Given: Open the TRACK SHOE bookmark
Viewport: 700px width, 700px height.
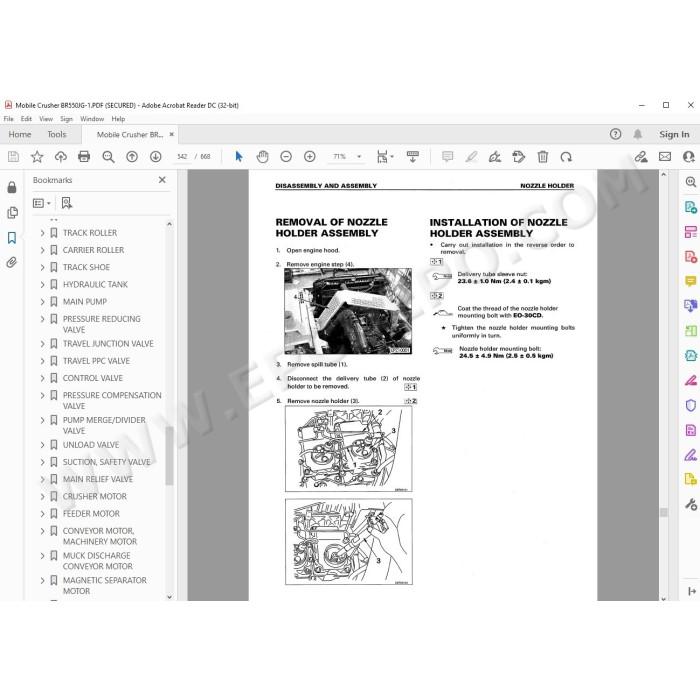Looking at the screenshot, I should [x=86, y=267].
